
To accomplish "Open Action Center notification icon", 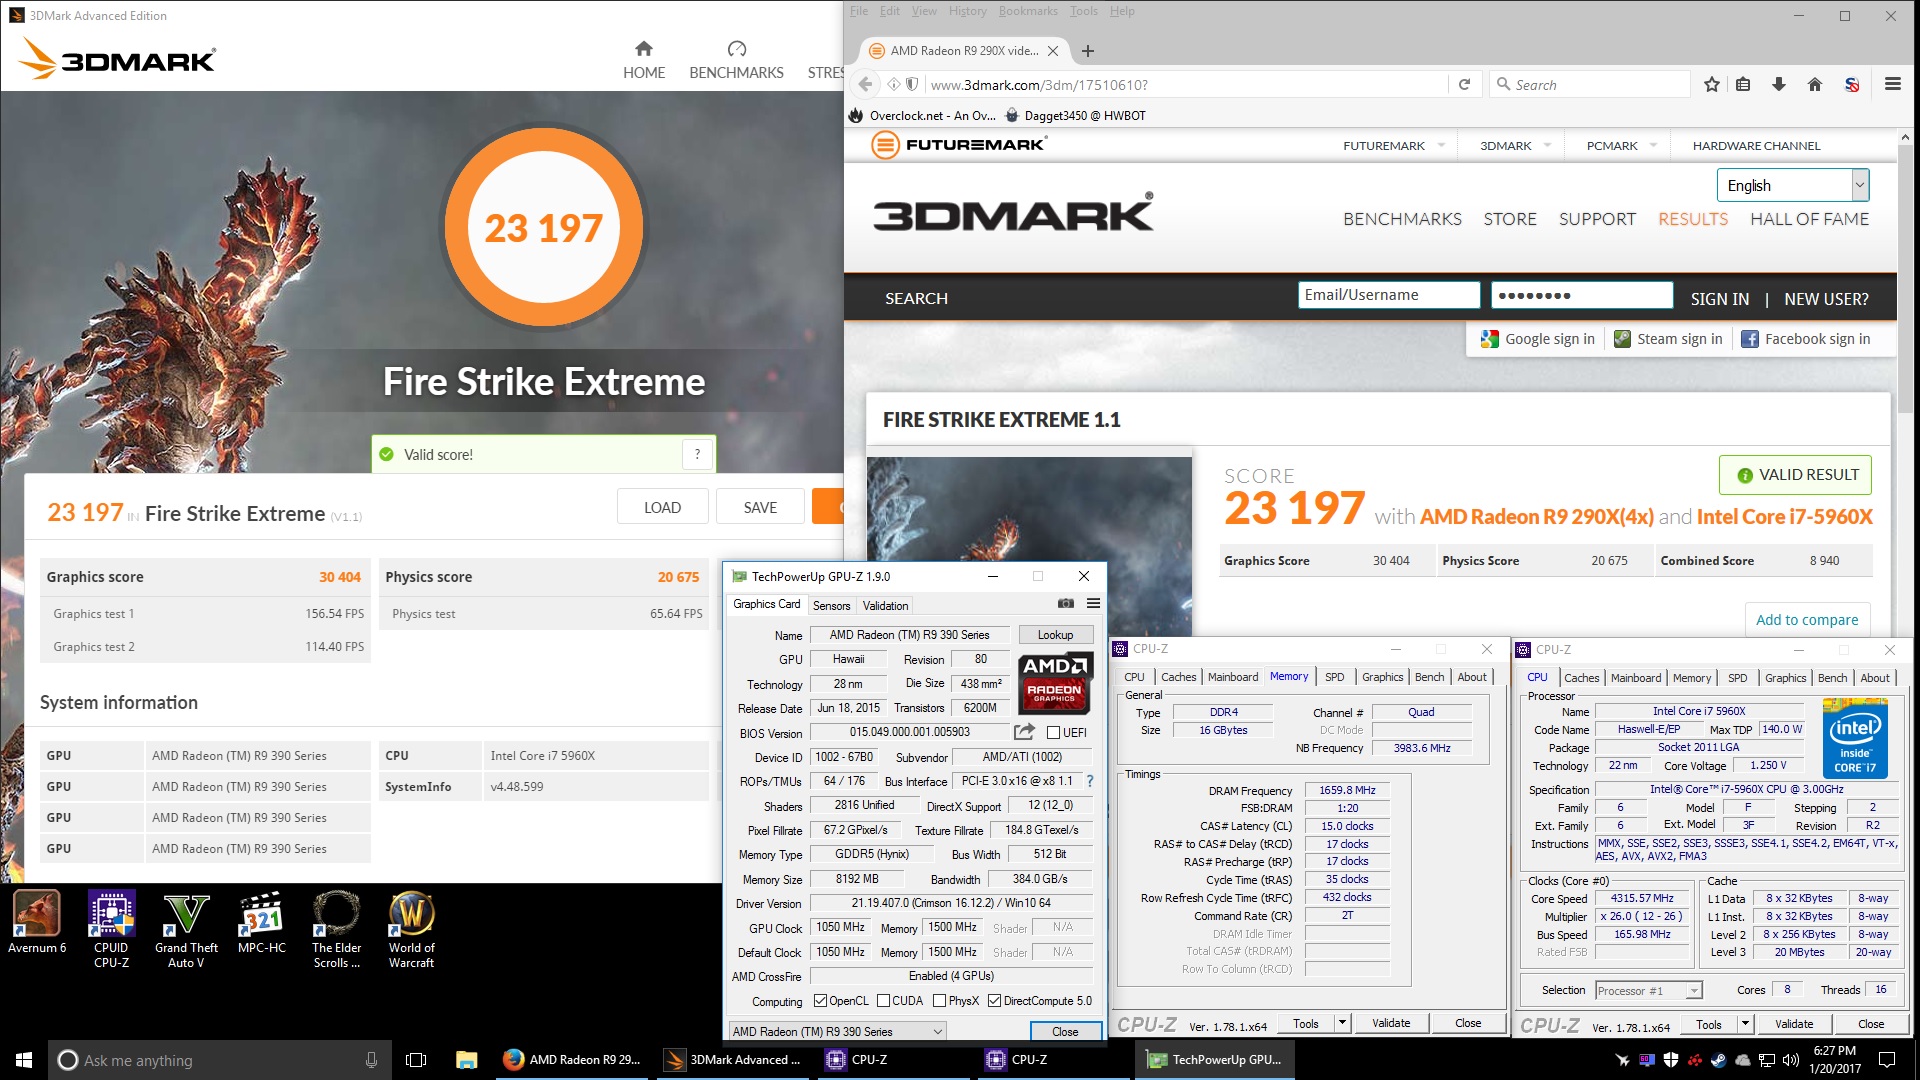I will [x=1887, y=1060].
